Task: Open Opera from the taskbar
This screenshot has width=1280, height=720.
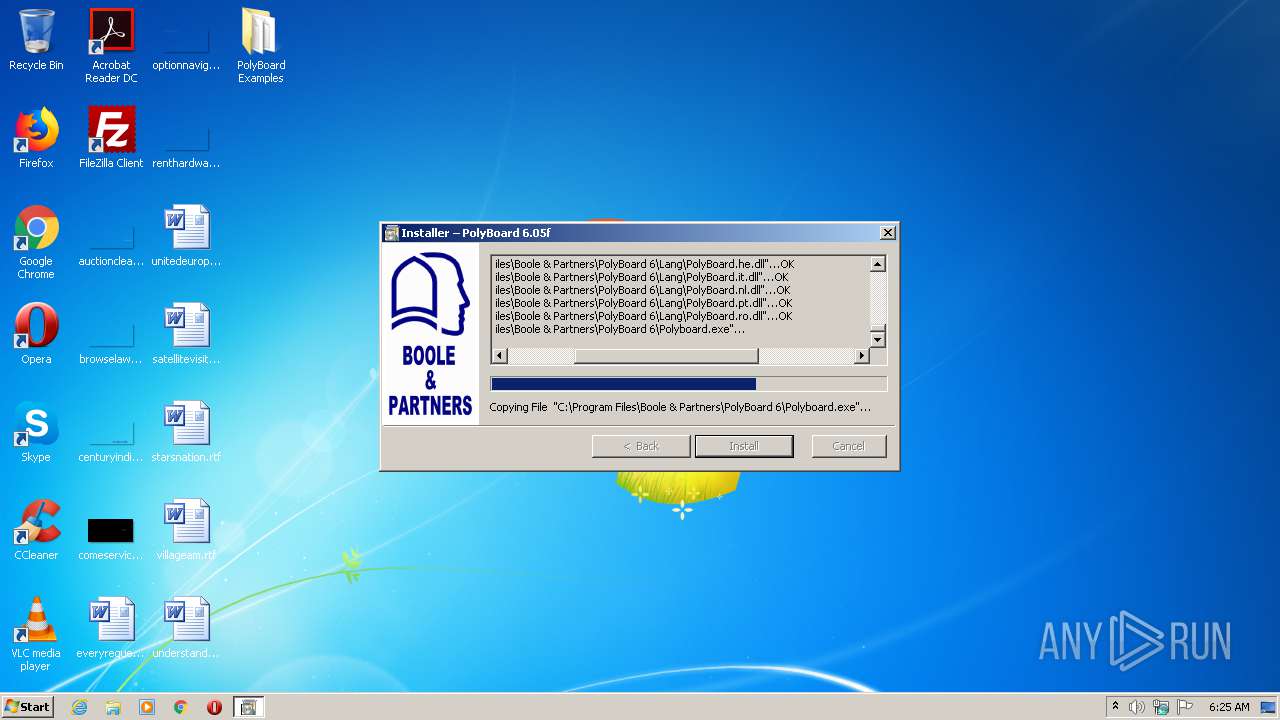Action: tap(214, 707)
